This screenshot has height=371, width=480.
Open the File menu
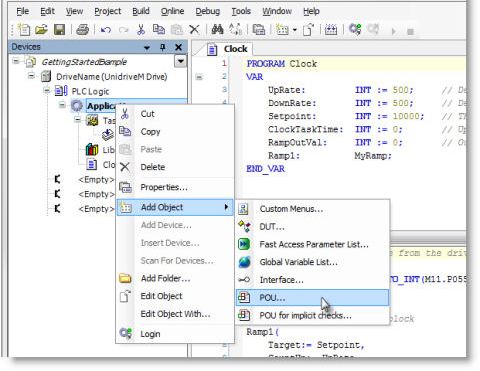coord(23,11)
